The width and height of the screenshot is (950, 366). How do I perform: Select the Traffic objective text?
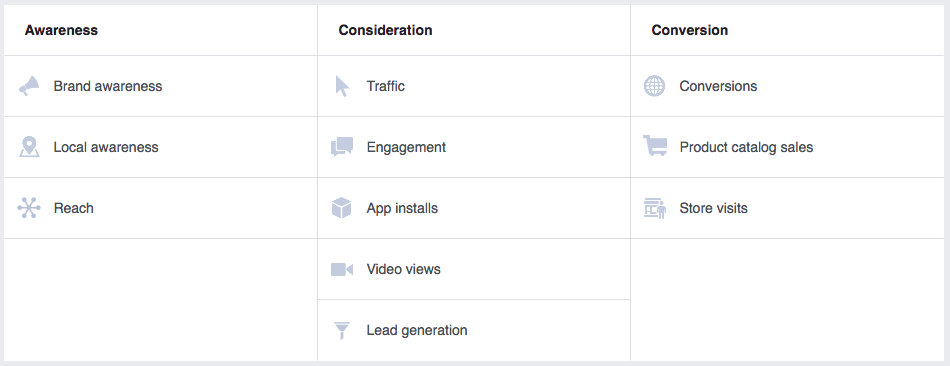click(385, 86)
